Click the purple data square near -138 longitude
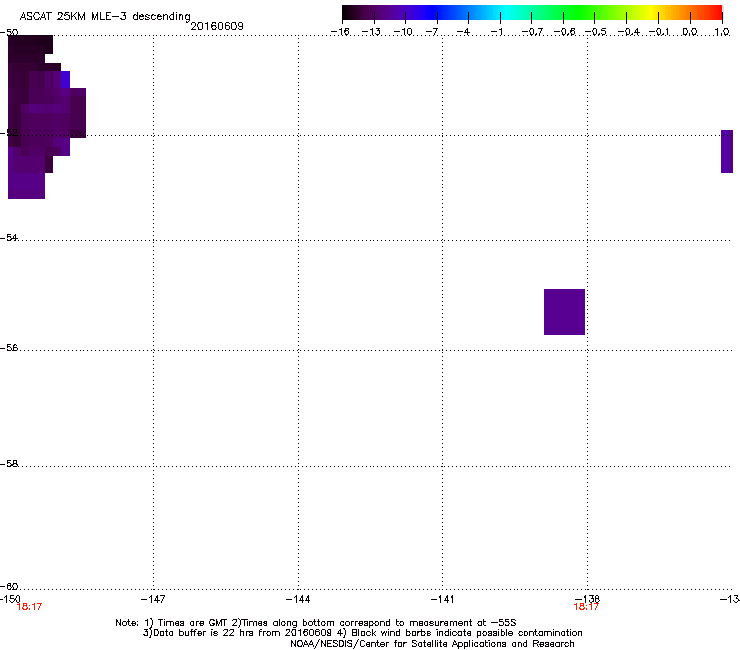This screenshot has width=740, height=650. (564, 312)
